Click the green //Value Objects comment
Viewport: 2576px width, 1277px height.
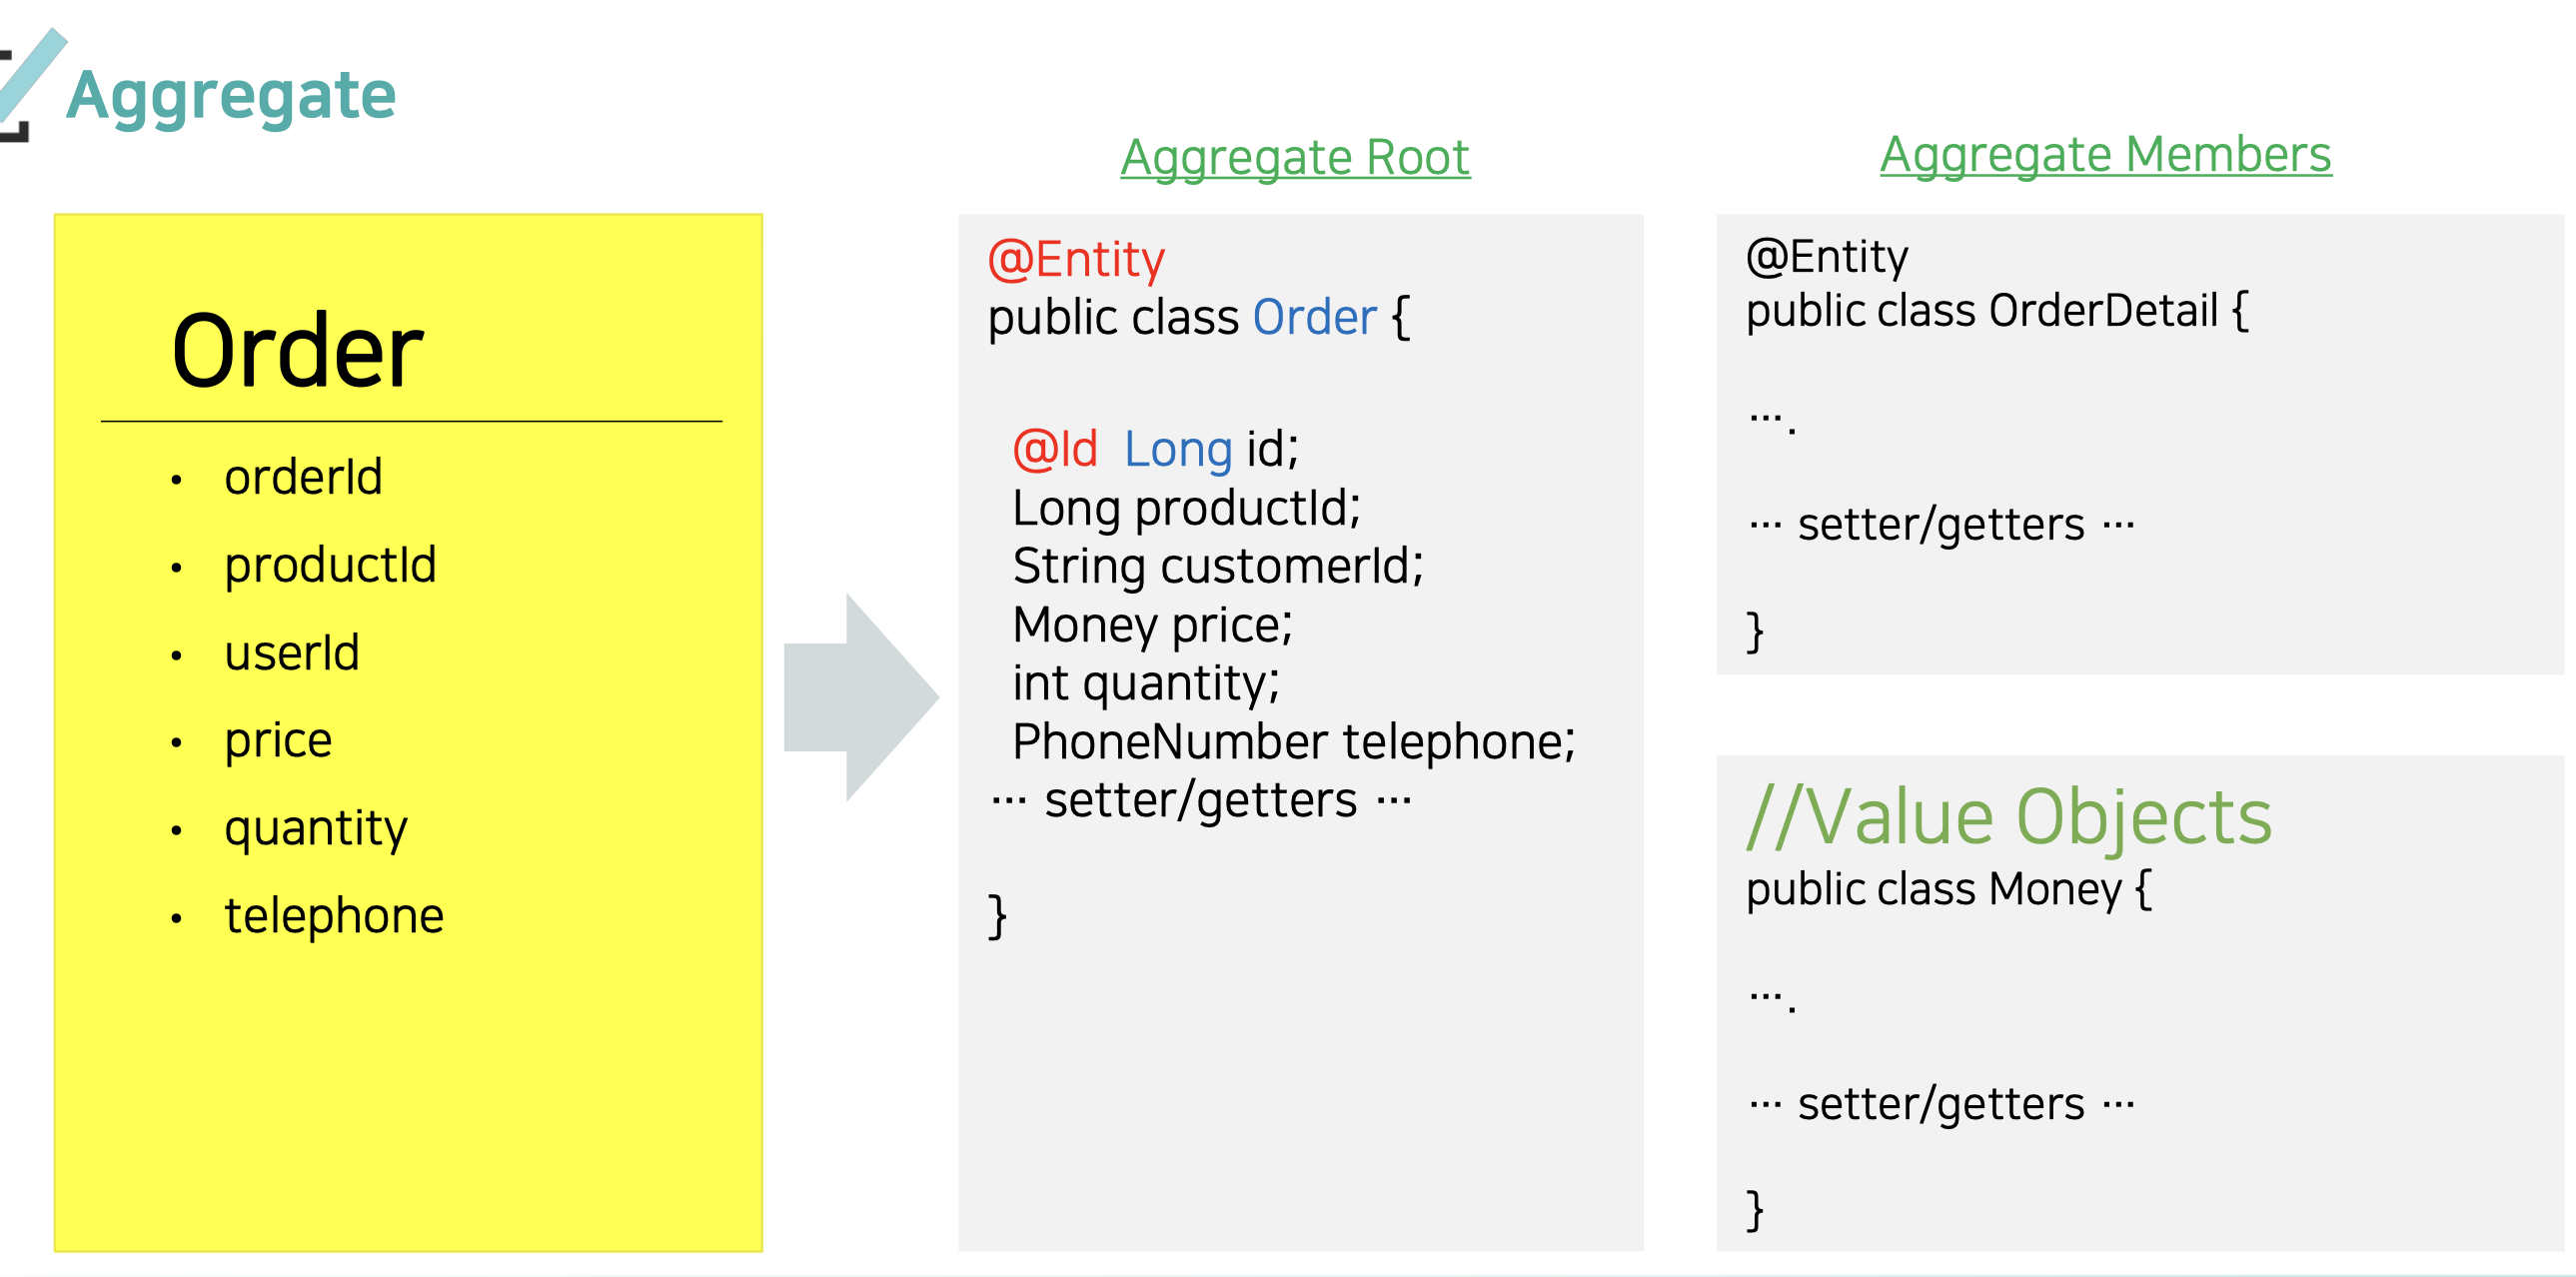click(2008, 817)
